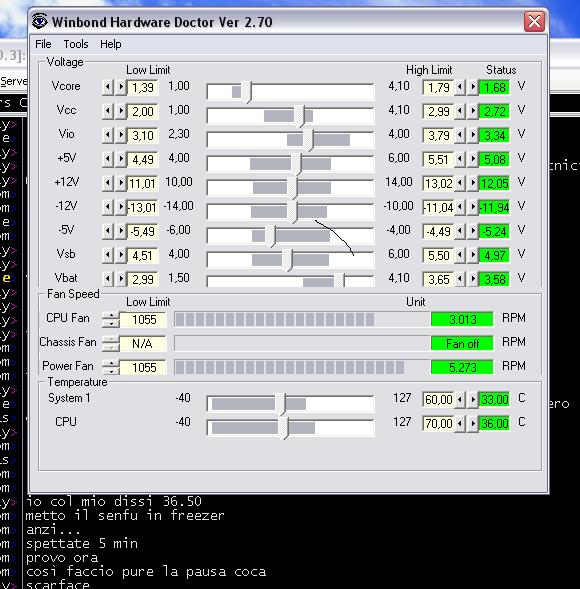
Task: Decrease Vsb high limit with left arrow
Action: (460, 256)
